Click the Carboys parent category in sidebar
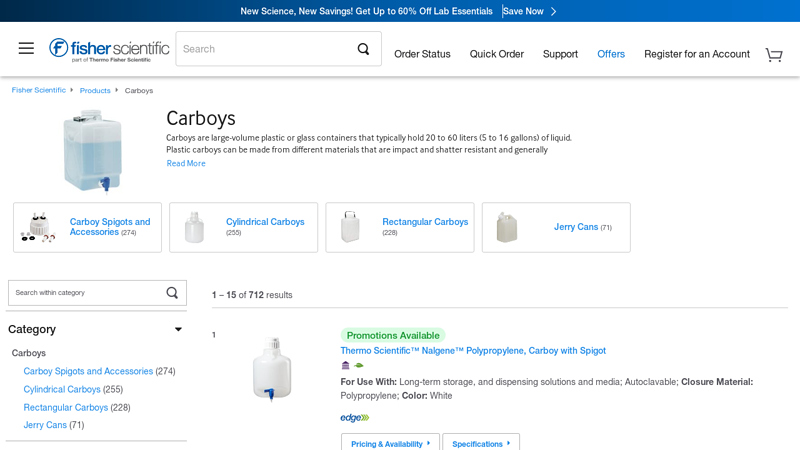This screenshot has height=450, width=800. [x=29, y=353]
